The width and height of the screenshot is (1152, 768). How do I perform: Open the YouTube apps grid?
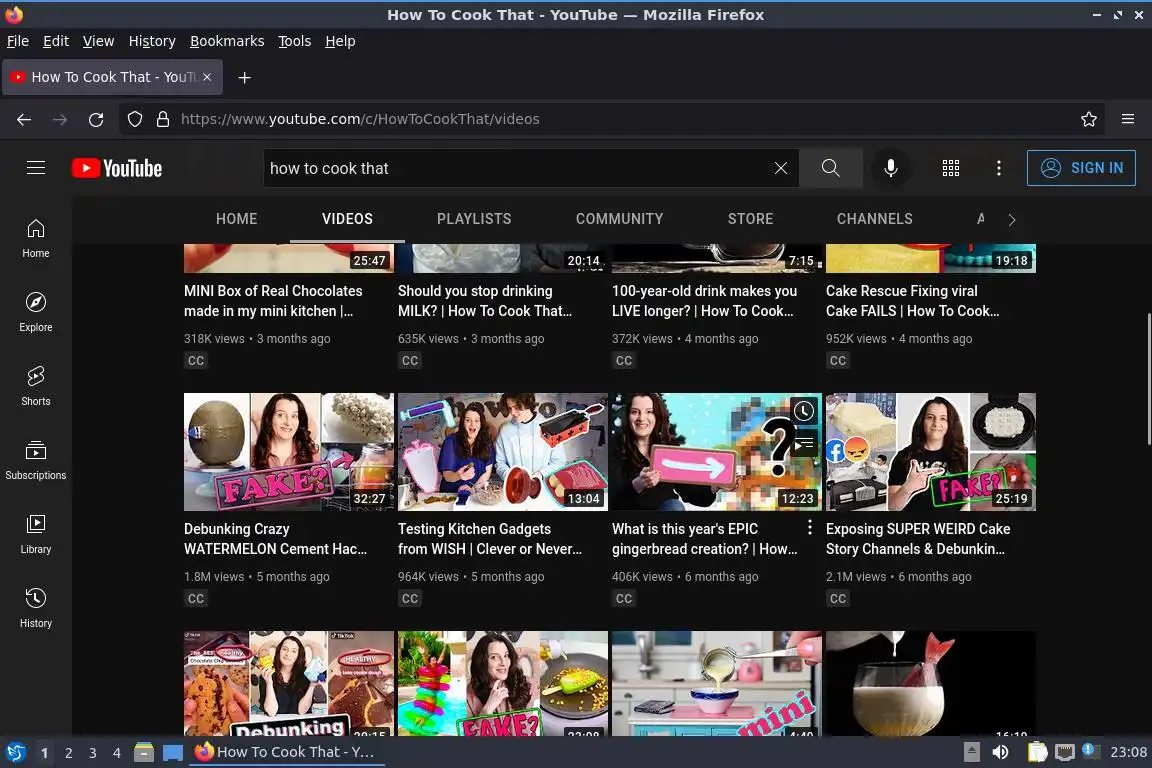click(951, 168)
